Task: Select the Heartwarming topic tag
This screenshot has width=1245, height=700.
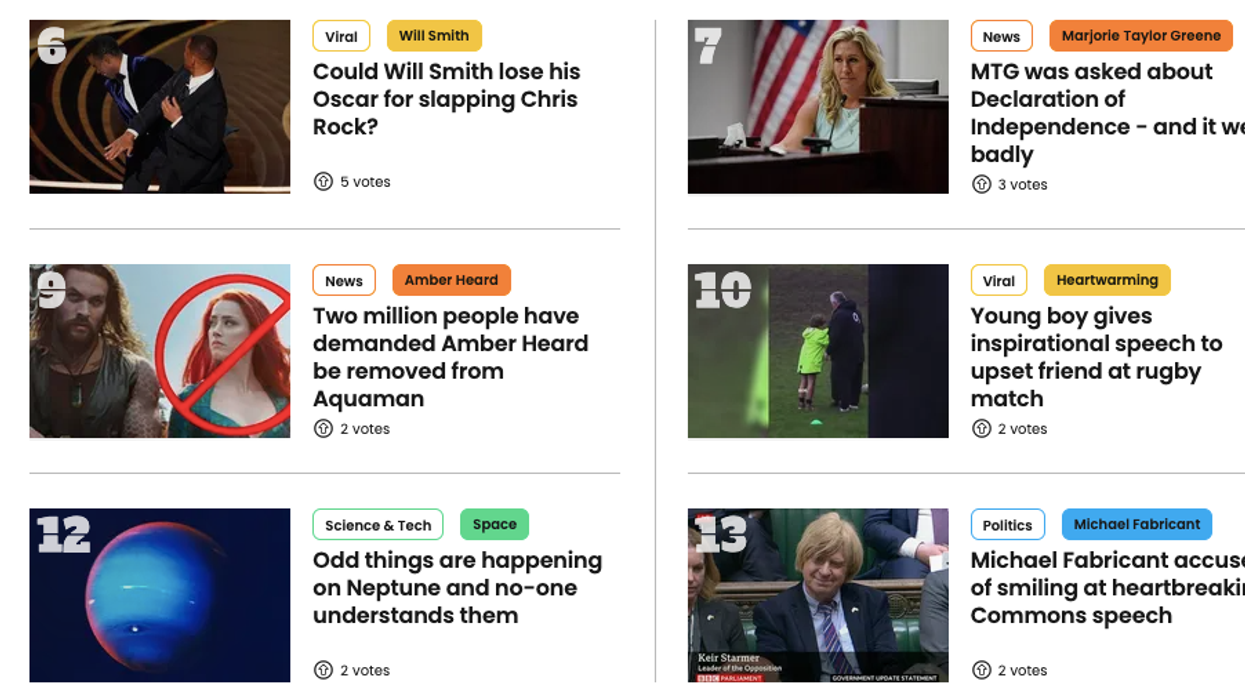Action: point(1107,280)
